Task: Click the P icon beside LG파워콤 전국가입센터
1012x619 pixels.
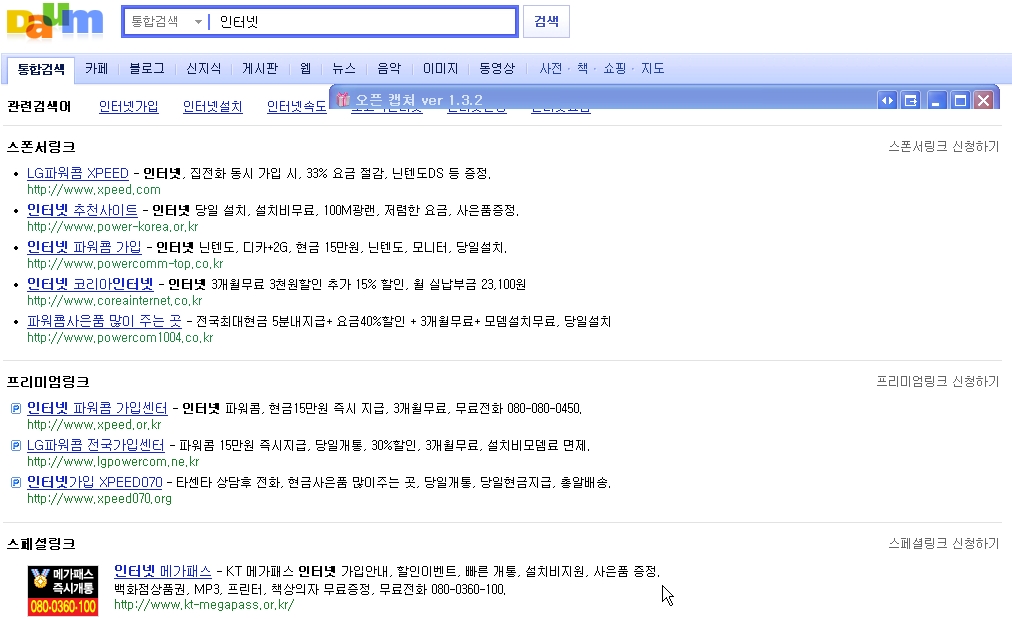Action: pyautogui.click(x=16, y=445)
